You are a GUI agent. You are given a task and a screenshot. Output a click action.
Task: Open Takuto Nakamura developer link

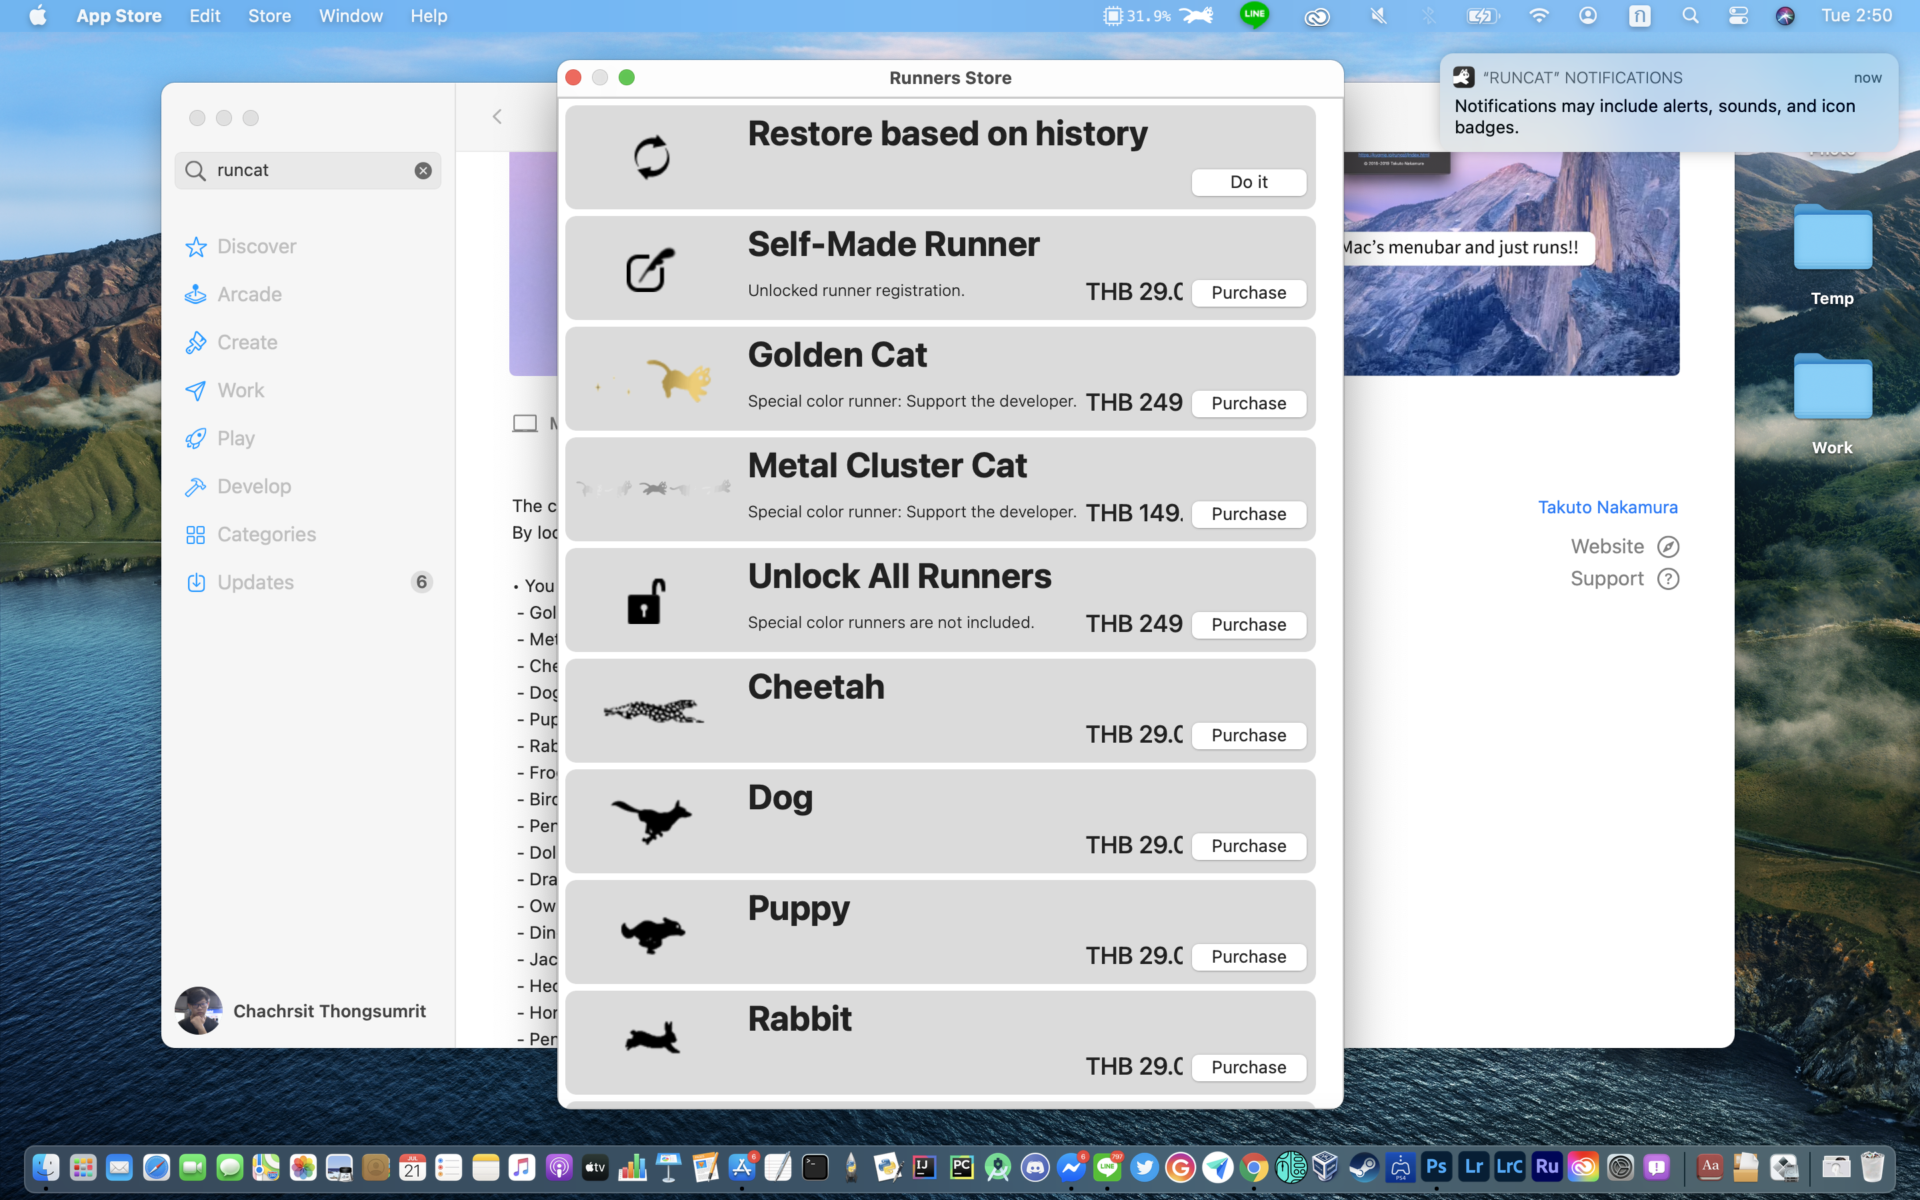(x=1607, y=507)
